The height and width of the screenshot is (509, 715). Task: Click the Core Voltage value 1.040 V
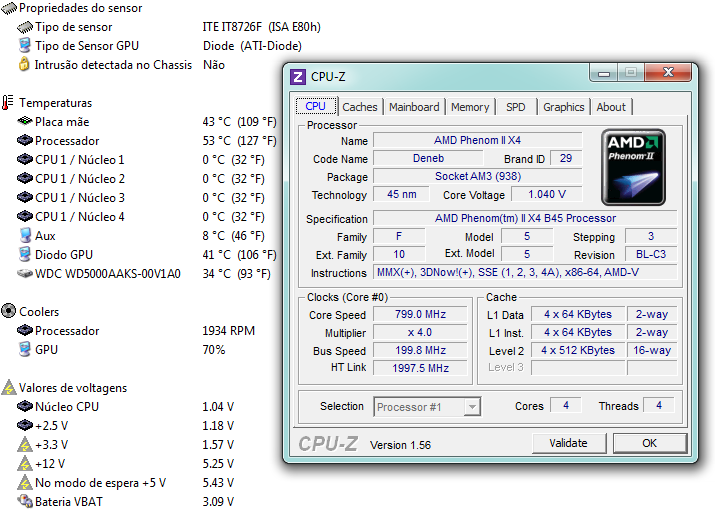click(x=547, y=194)
